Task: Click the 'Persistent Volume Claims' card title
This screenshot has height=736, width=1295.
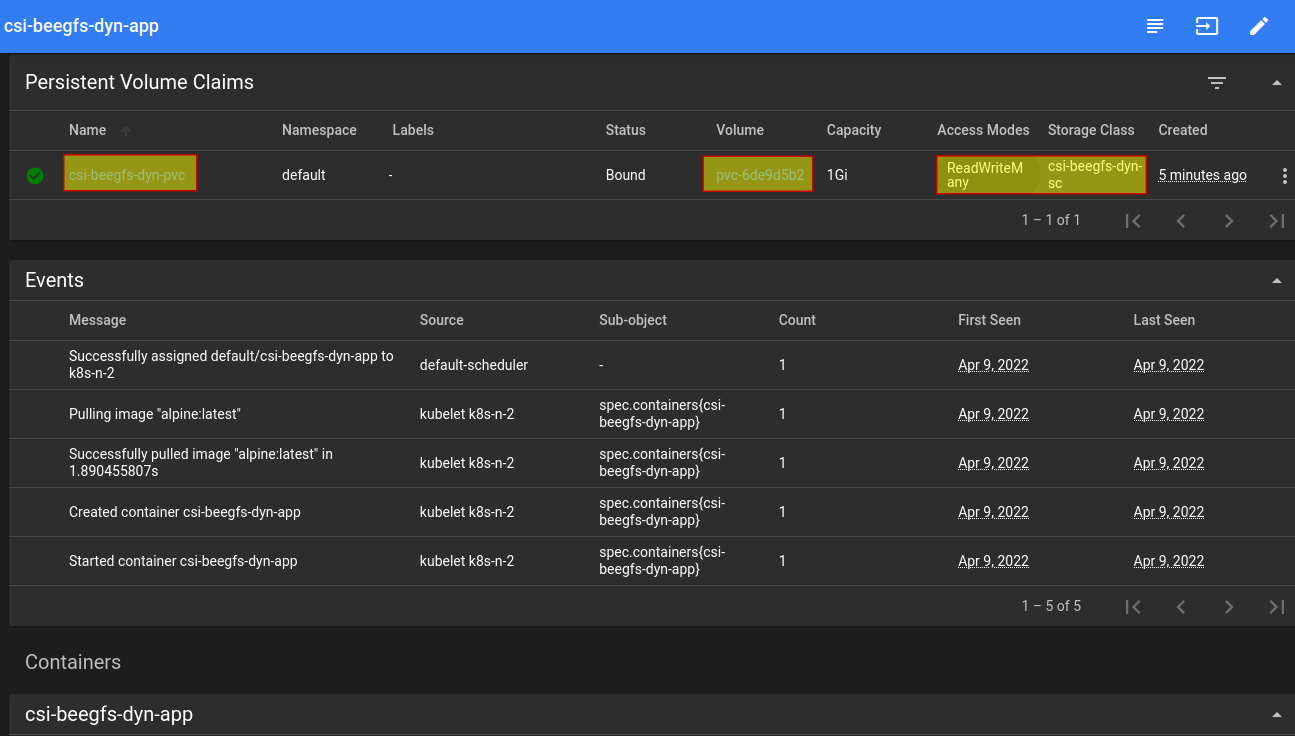Action: (x=139, y=82)
